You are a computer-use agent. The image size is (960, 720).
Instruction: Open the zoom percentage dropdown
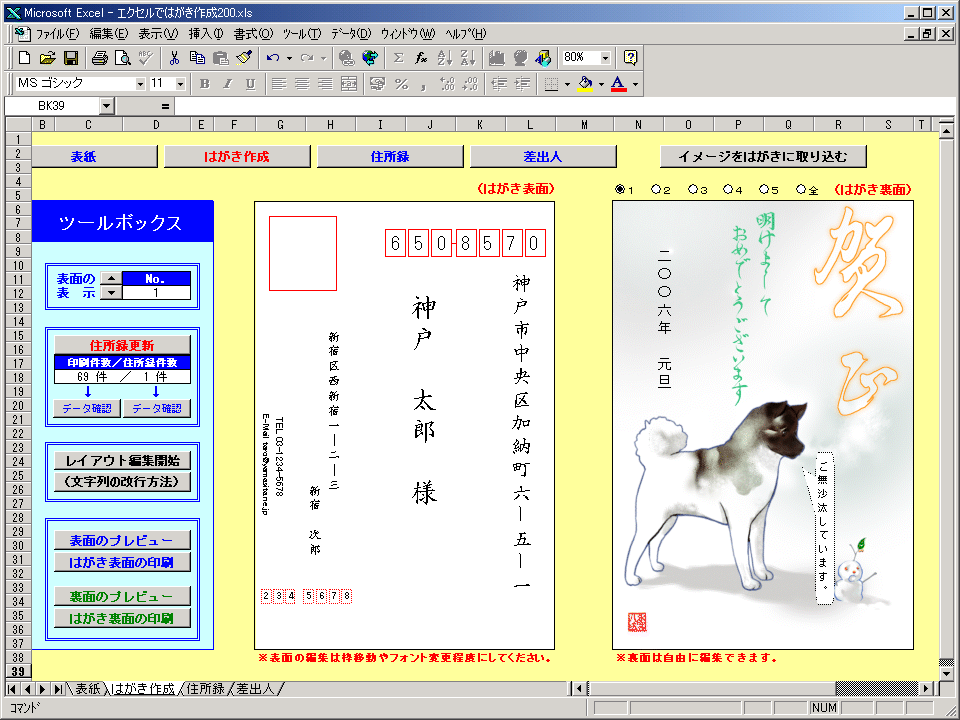(605, 58)
